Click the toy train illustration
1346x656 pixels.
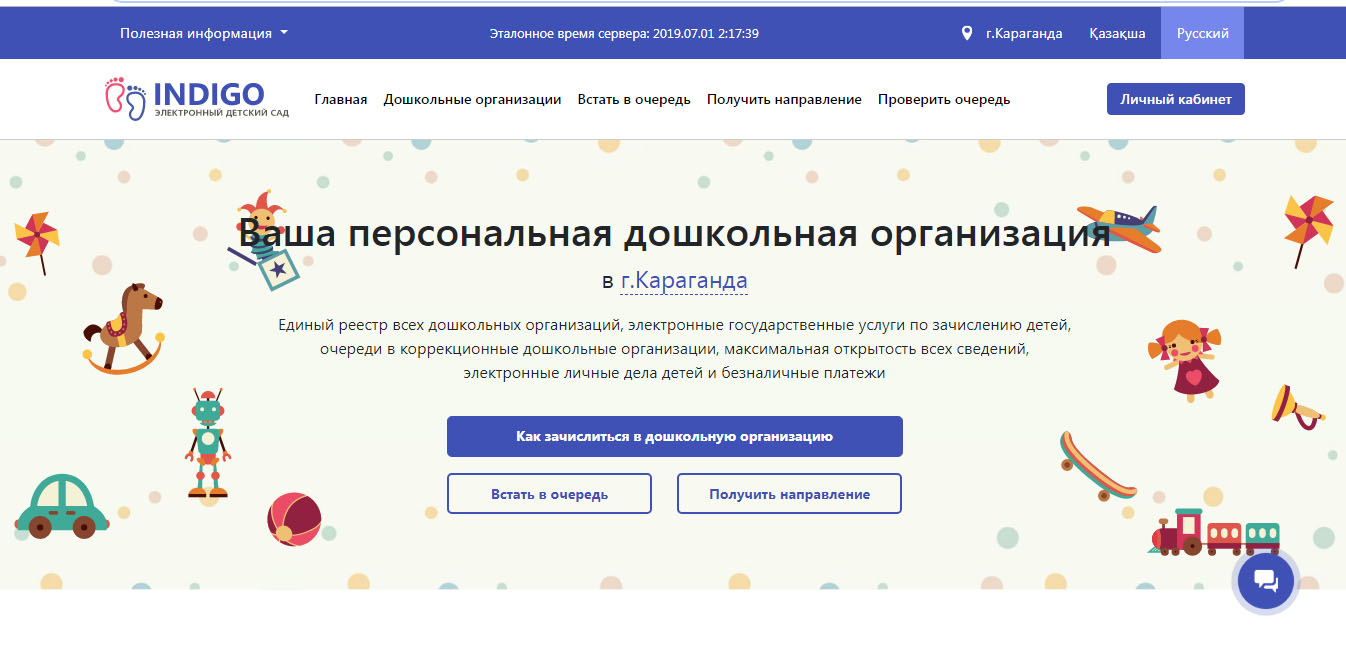[x=1215, y=532]
